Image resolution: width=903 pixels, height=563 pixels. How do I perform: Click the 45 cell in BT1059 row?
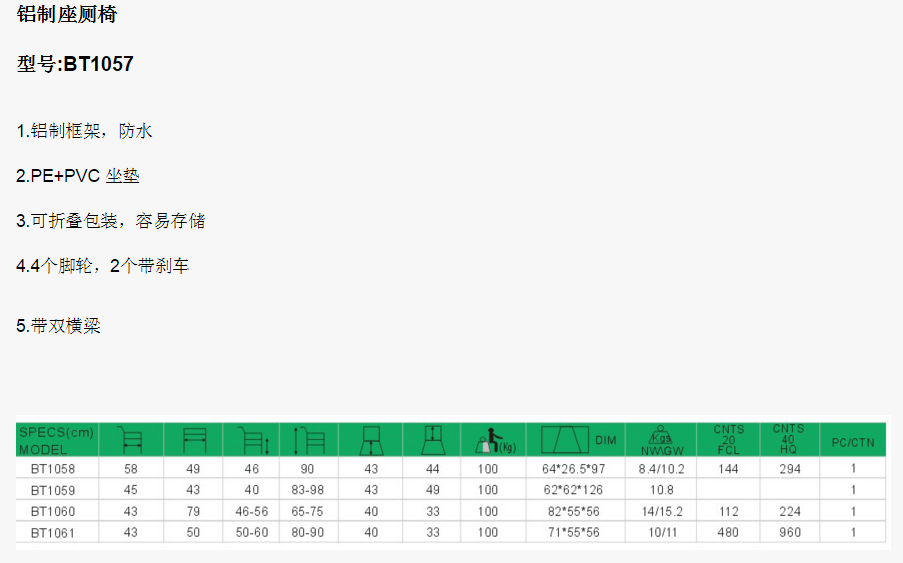pos(131,490)
